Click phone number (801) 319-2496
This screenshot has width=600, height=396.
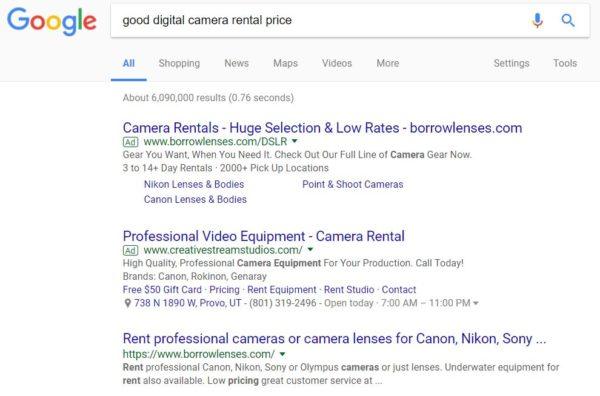[283, 303]
